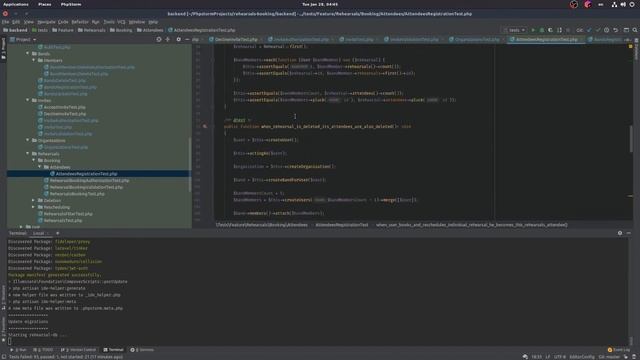Open the Services tool window button

tap(142, 350)
